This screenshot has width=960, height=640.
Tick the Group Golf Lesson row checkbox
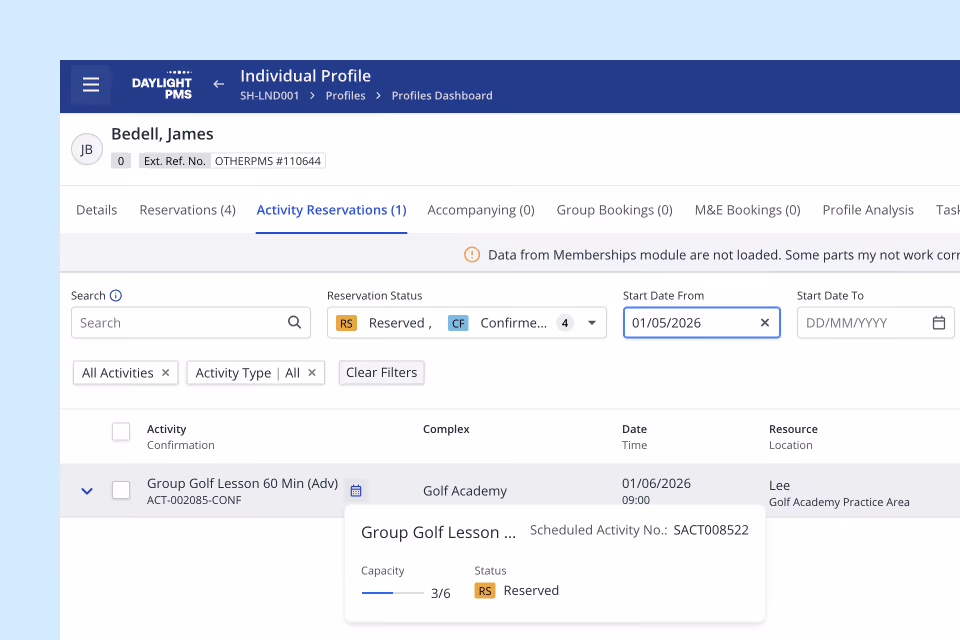tap(121, 490)
